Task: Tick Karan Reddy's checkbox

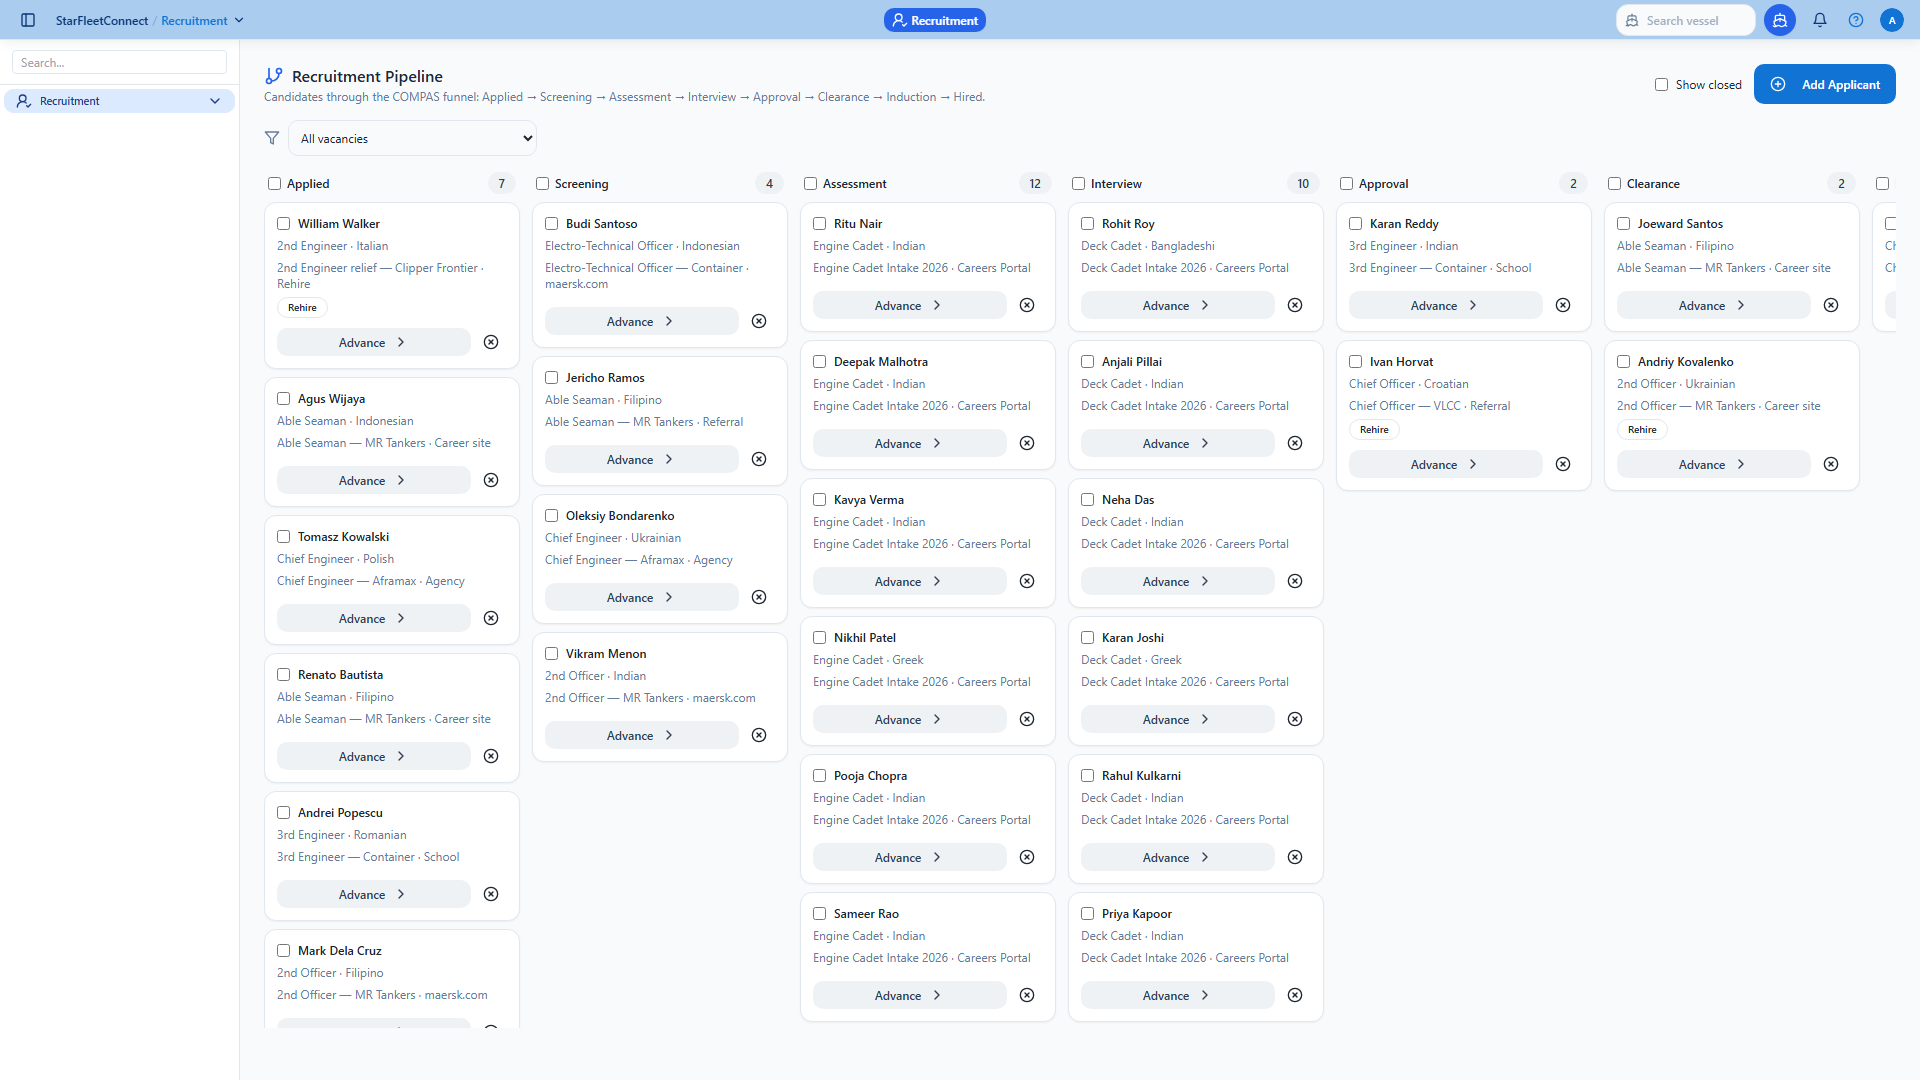Action: pos(1355,224)
